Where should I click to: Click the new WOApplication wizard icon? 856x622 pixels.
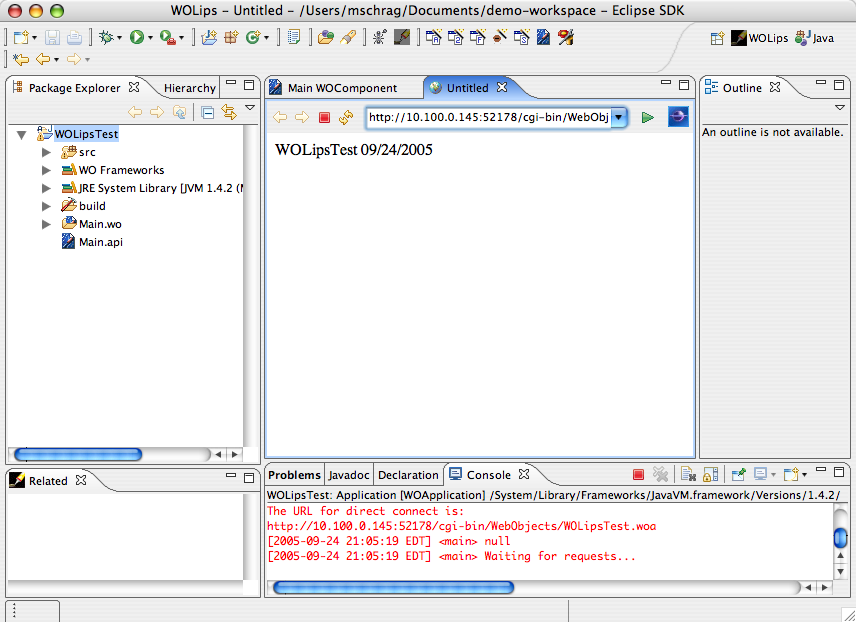433,38
